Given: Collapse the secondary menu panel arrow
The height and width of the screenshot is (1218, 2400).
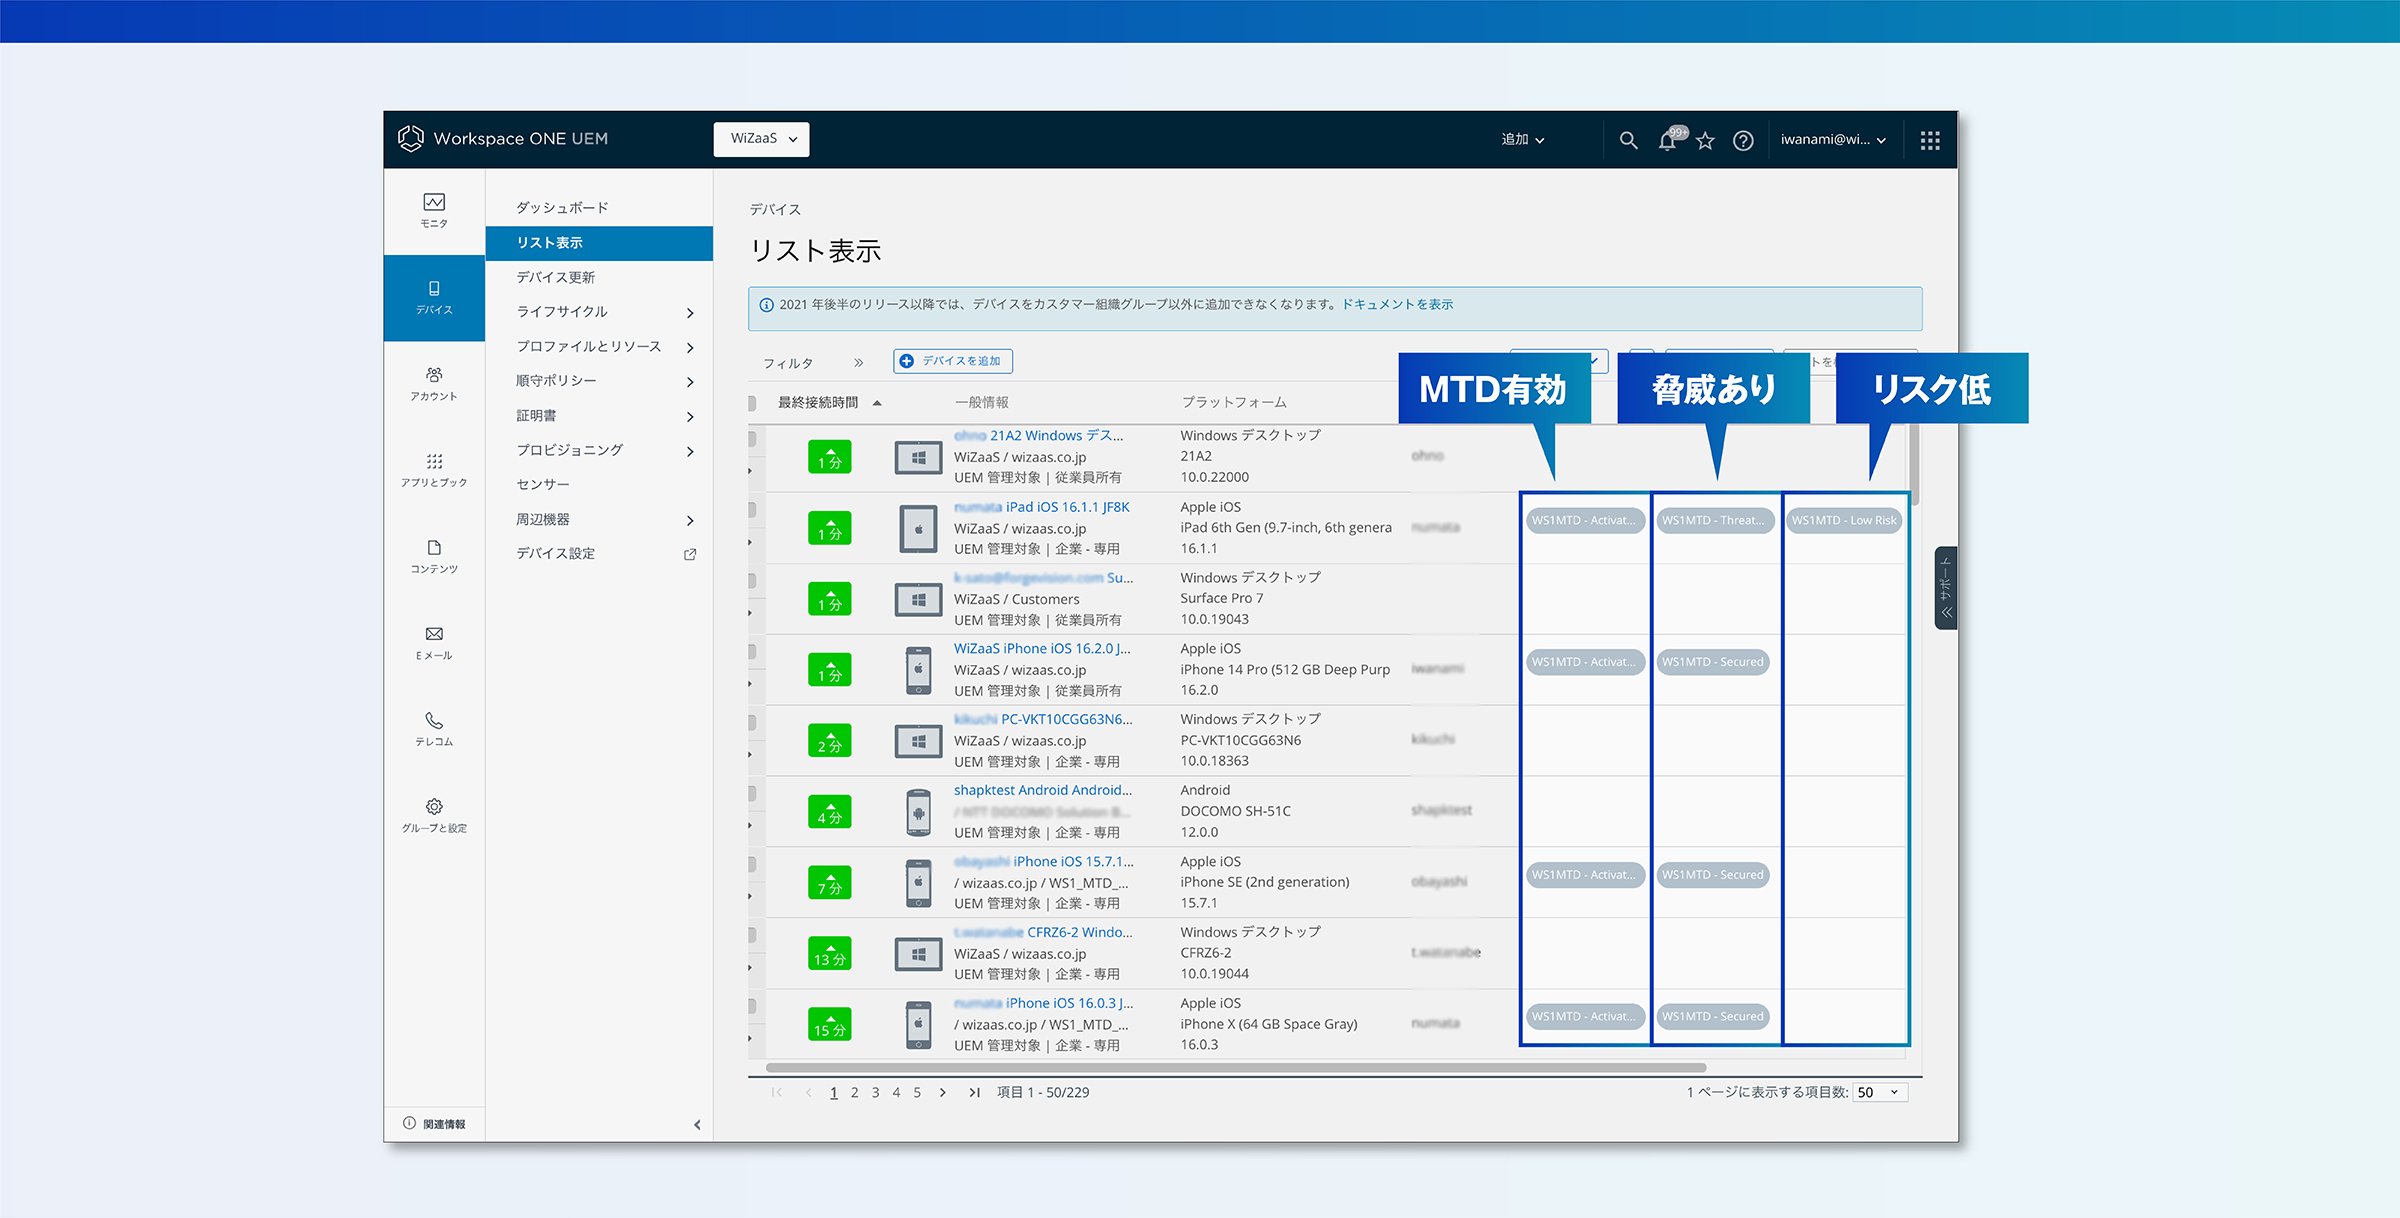Looking at the screenshot, I should (697, 1124).
